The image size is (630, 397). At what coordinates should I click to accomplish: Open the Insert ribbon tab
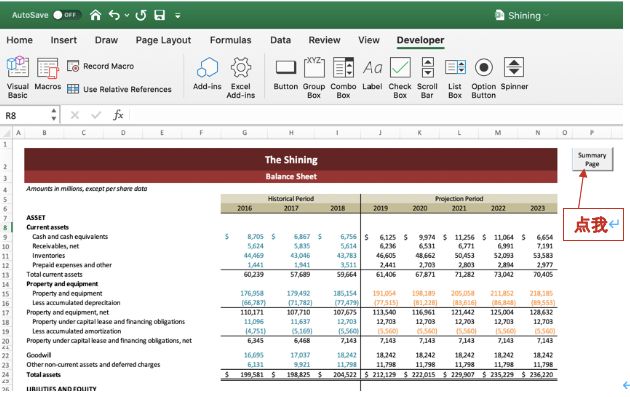pyautogui.click(x=63, y=40)
